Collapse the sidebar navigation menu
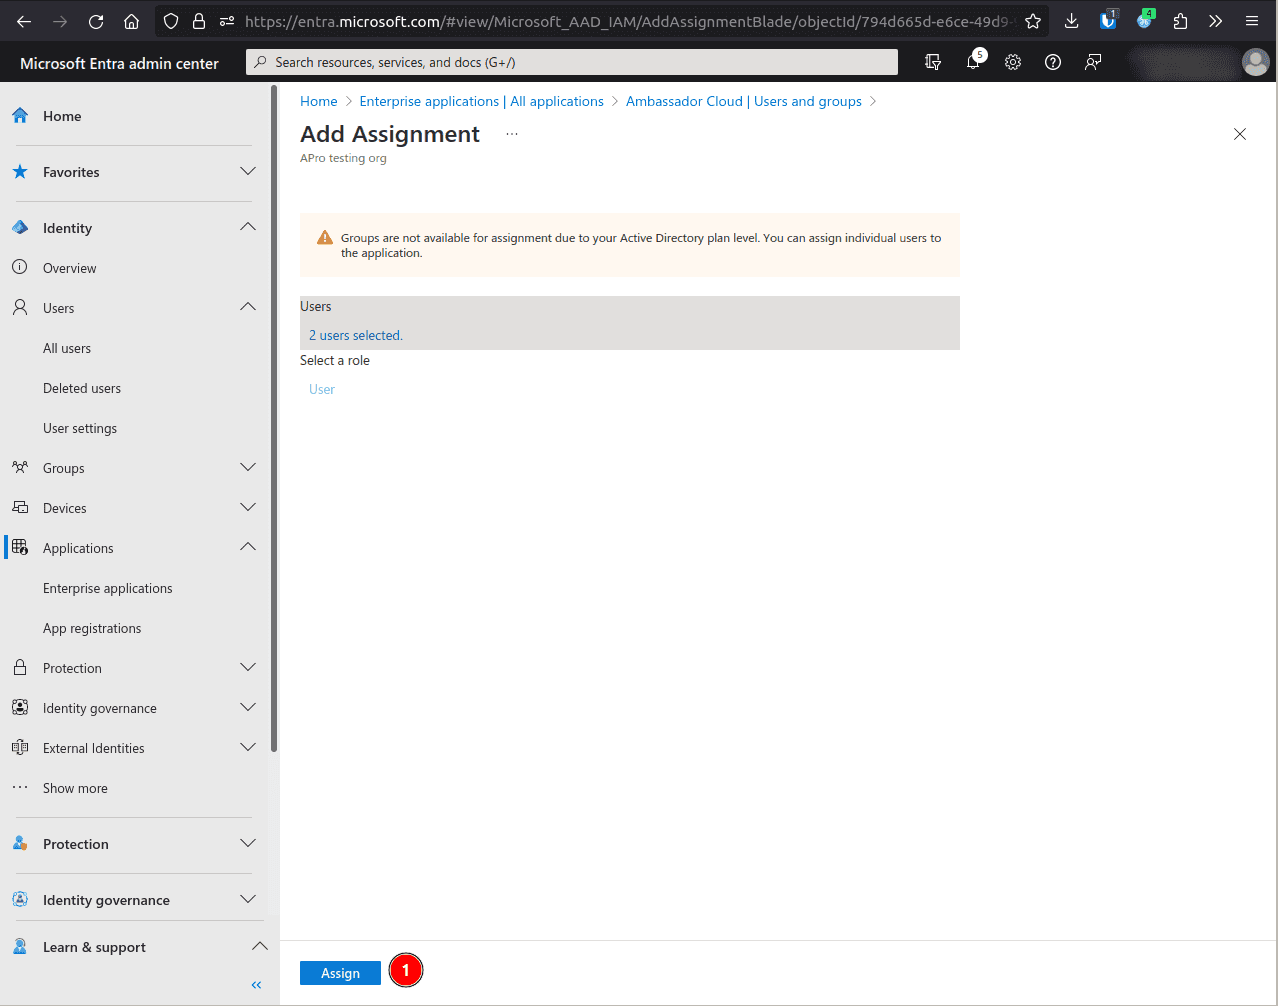Viewport: 1278px width, 1006px height. 256,985
